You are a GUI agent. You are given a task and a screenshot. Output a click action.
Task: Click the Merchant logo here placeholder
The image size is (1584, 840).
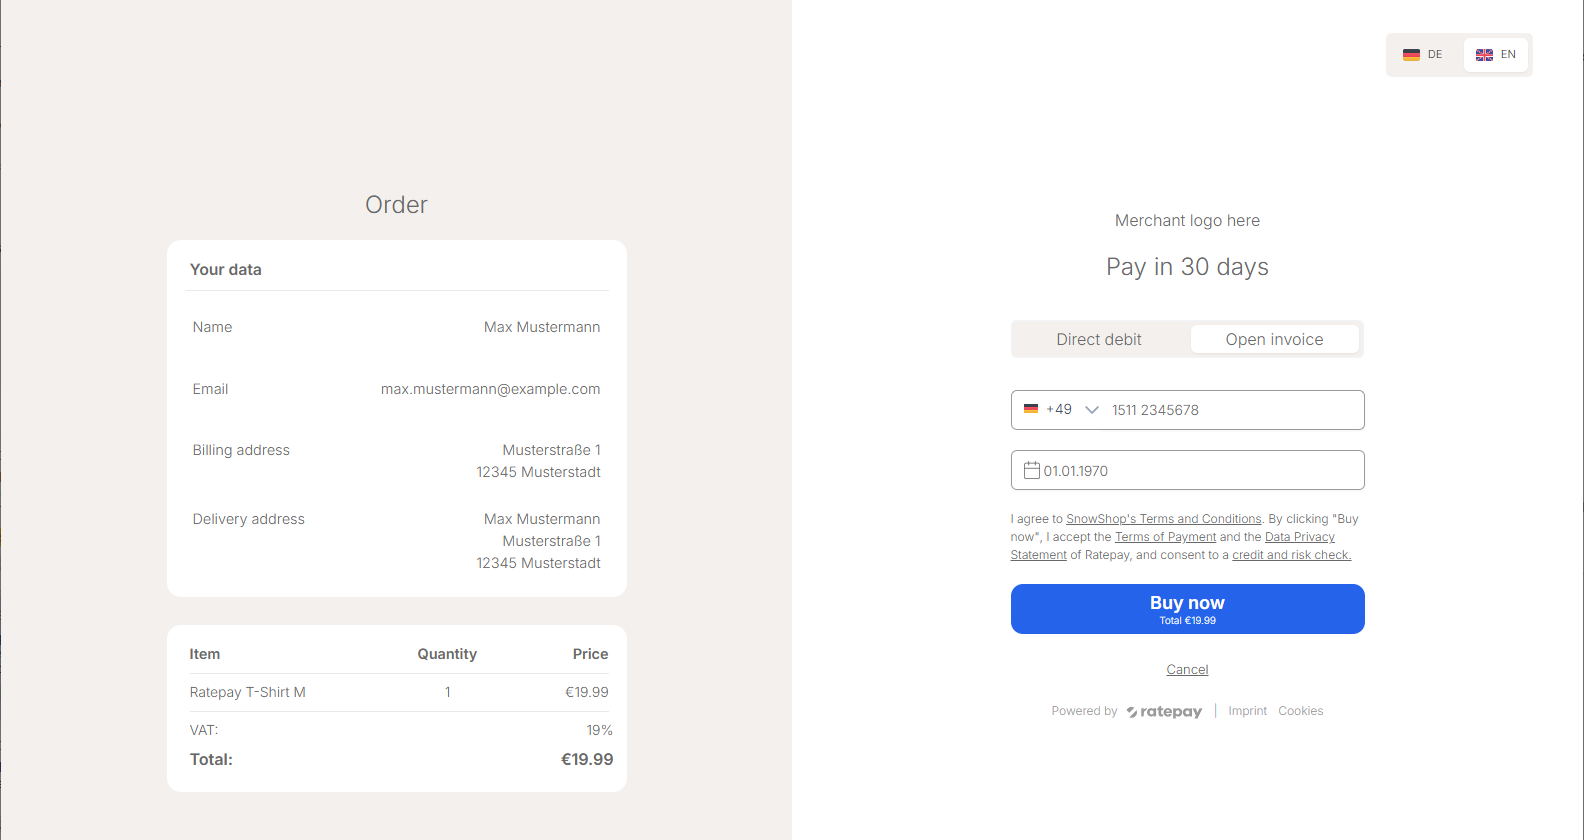tap(1187, 221)
